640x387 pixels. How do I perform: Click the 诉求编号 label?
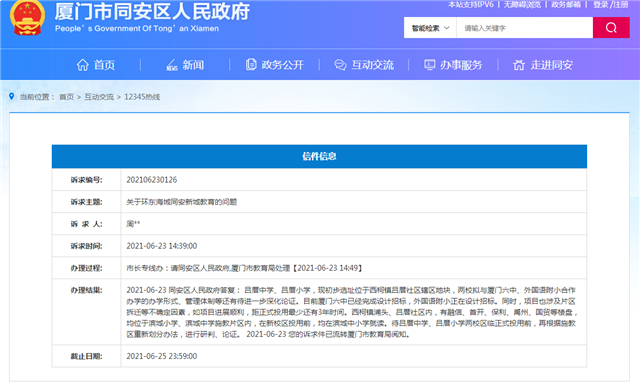point(86,180)
